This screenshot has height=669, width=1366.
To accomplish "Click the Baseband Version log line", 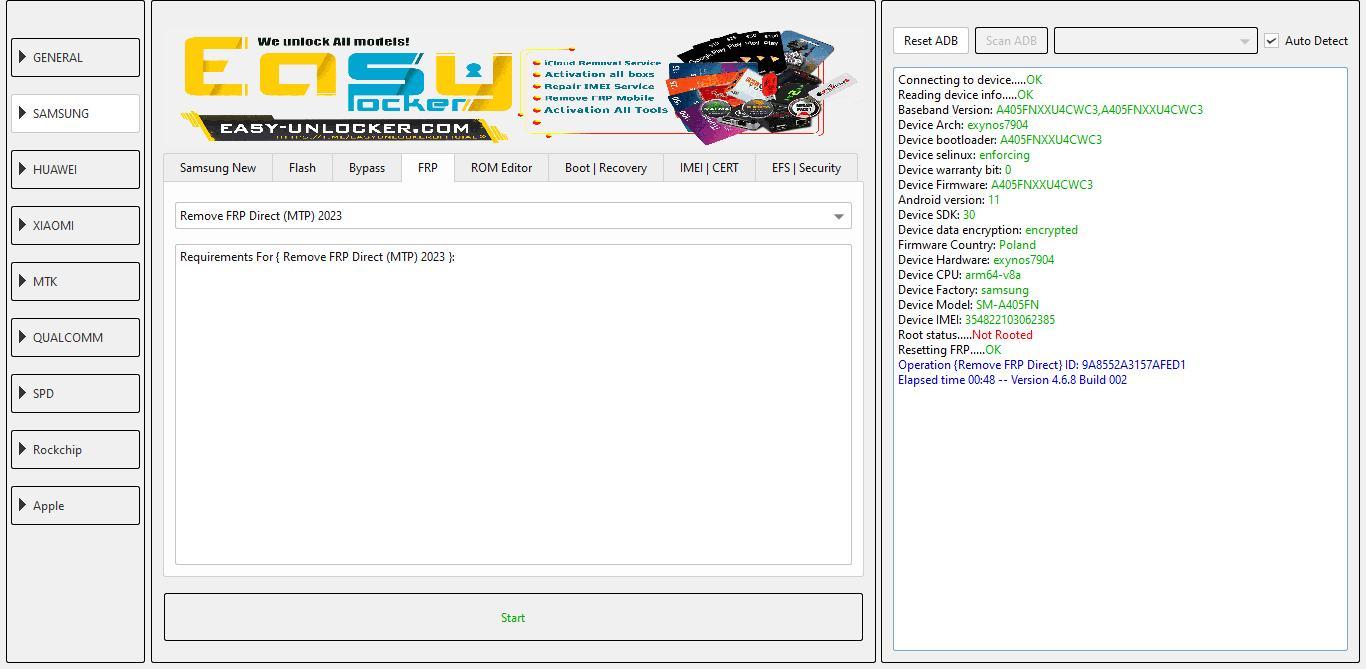I will pos(1050,110).
